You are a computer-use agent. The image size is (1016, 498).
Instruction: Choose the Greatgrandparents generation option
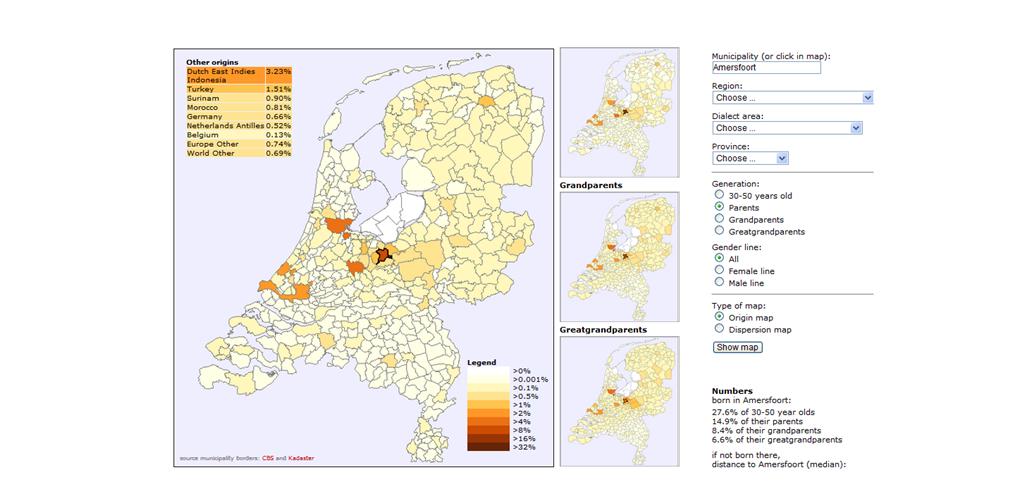pyautogui.click(x=719, y=231)
